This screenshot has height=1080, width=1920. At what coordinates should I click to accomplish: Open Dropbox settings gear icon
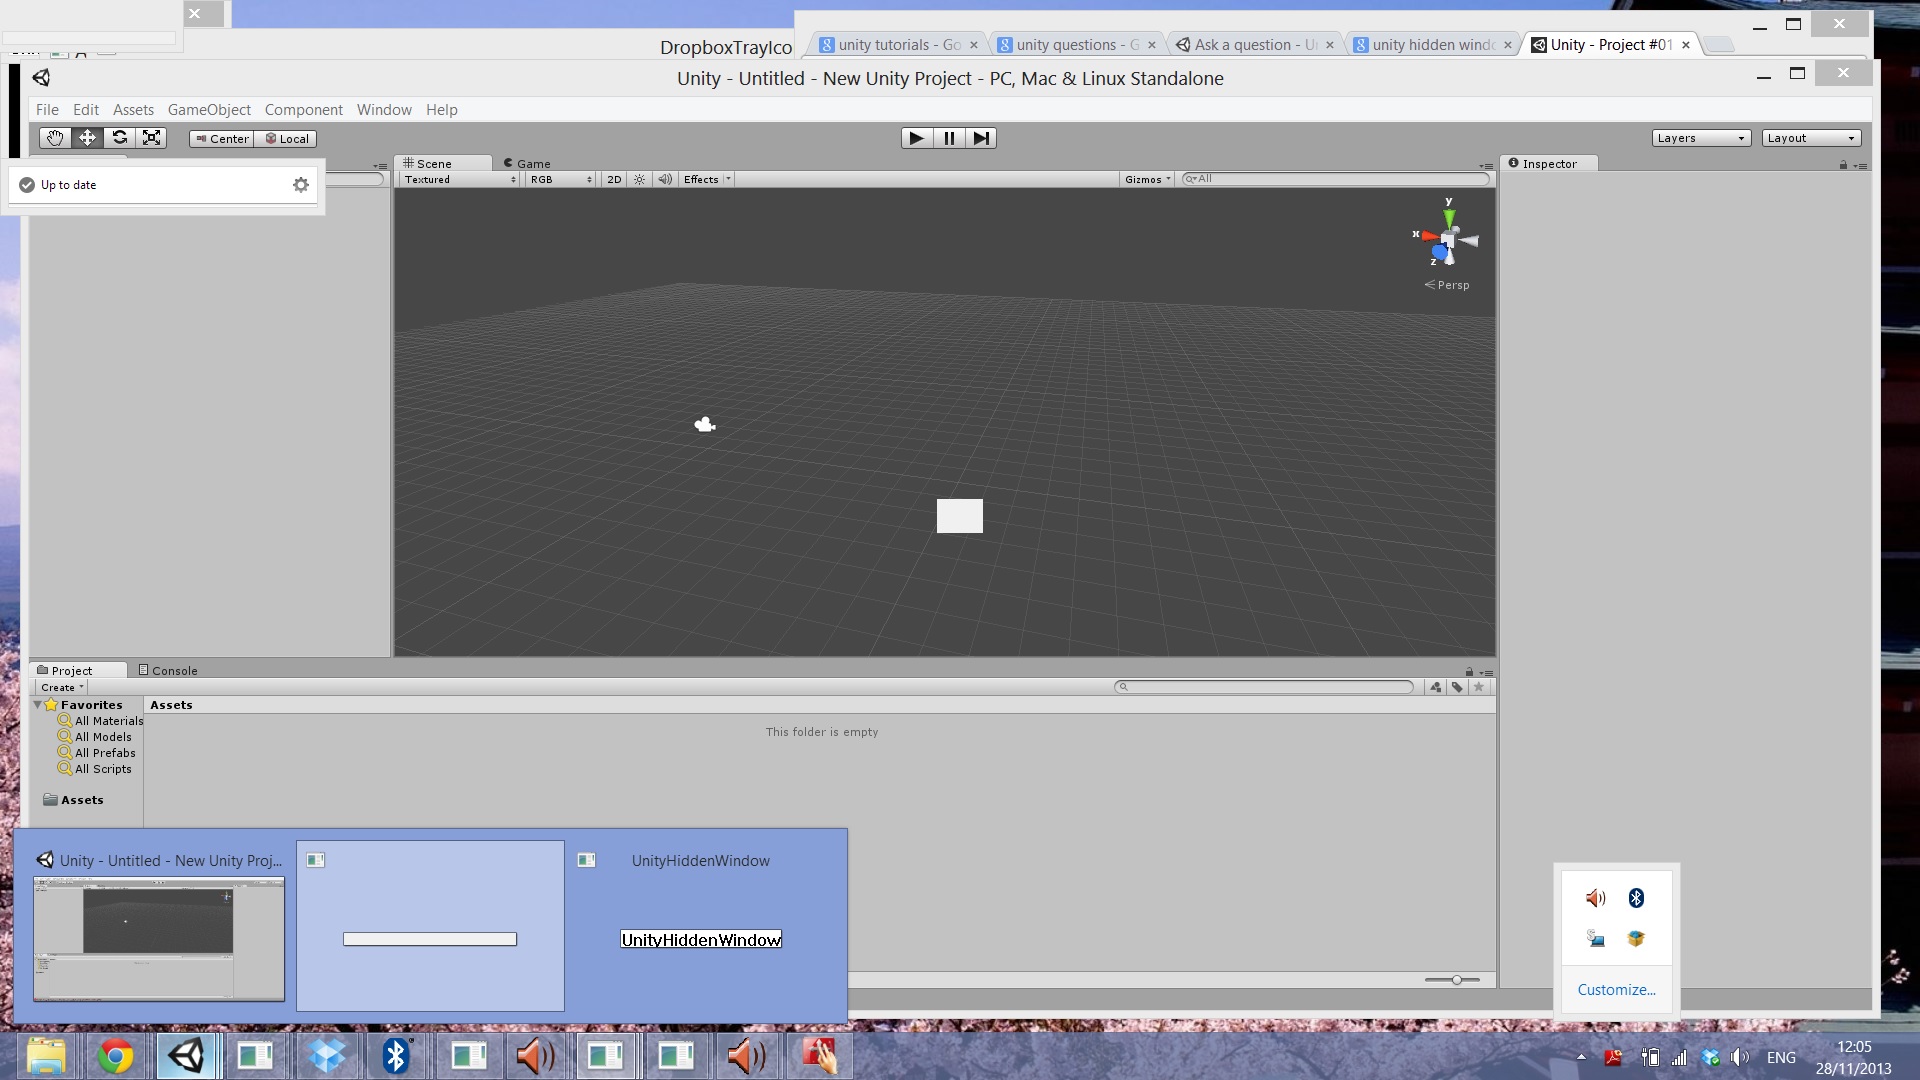click(x=301, y=185)
